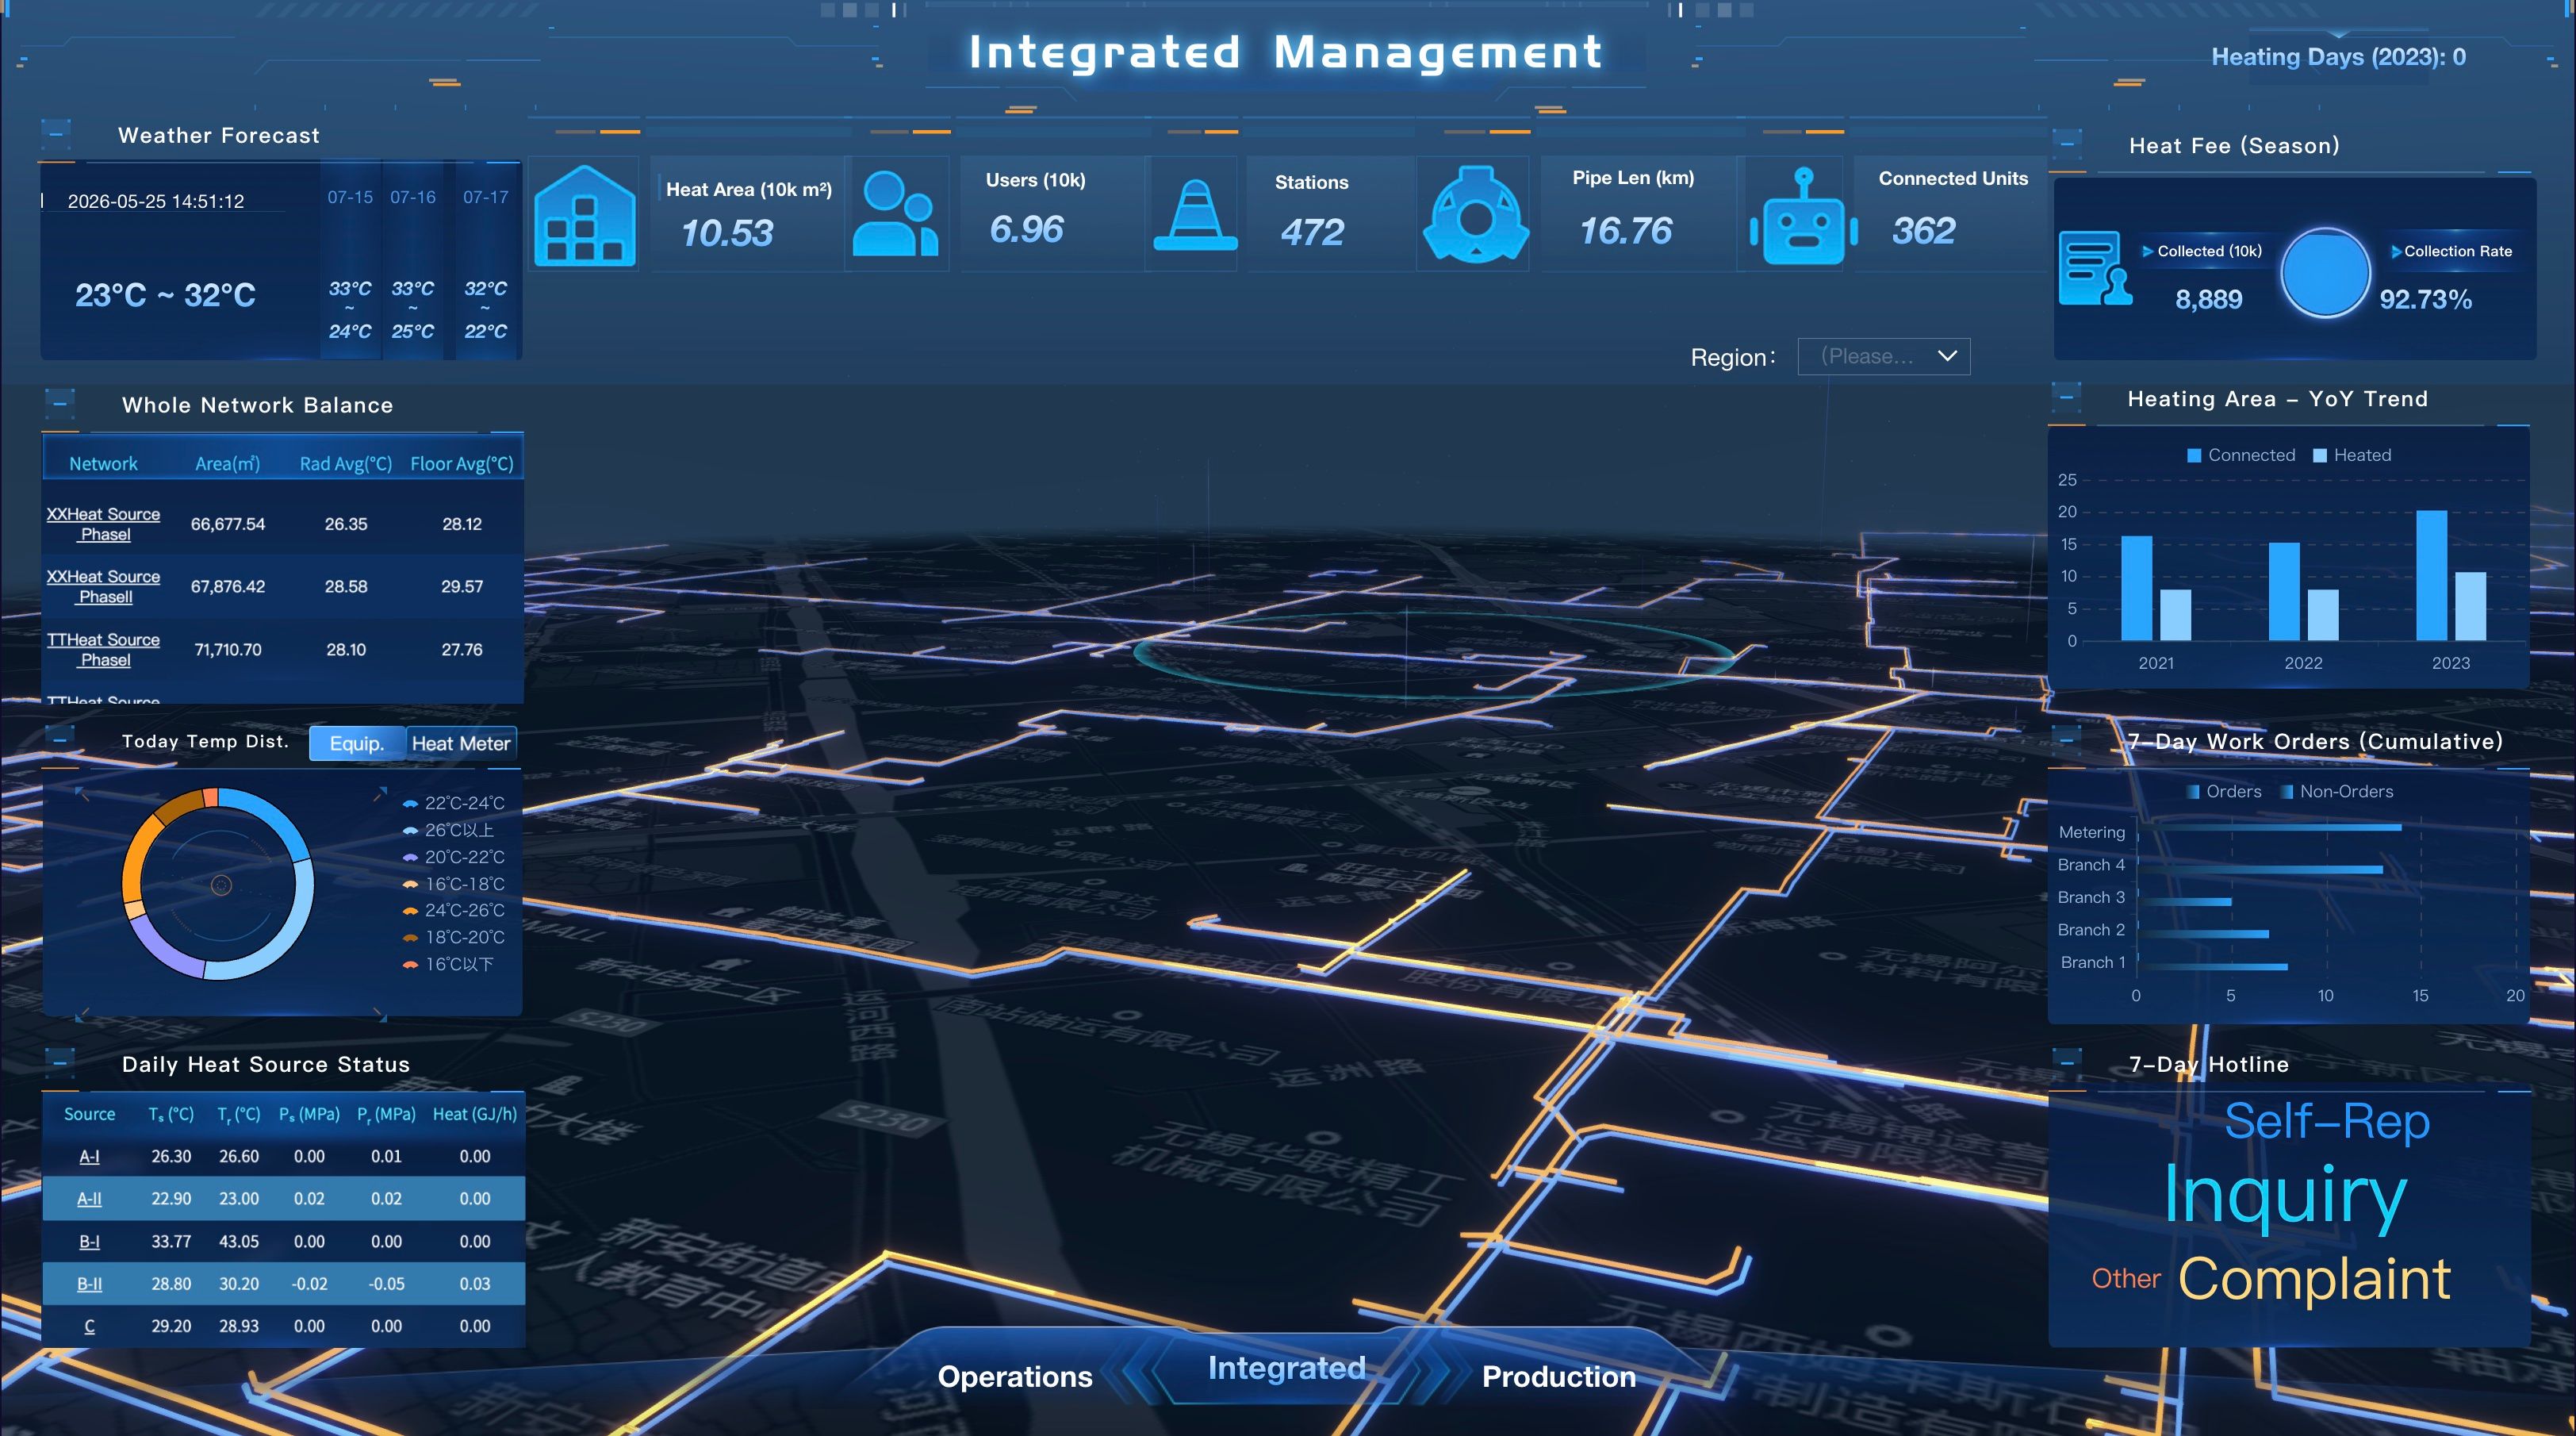Open TTHeat Source PhaseI network link

click(104, 649)
